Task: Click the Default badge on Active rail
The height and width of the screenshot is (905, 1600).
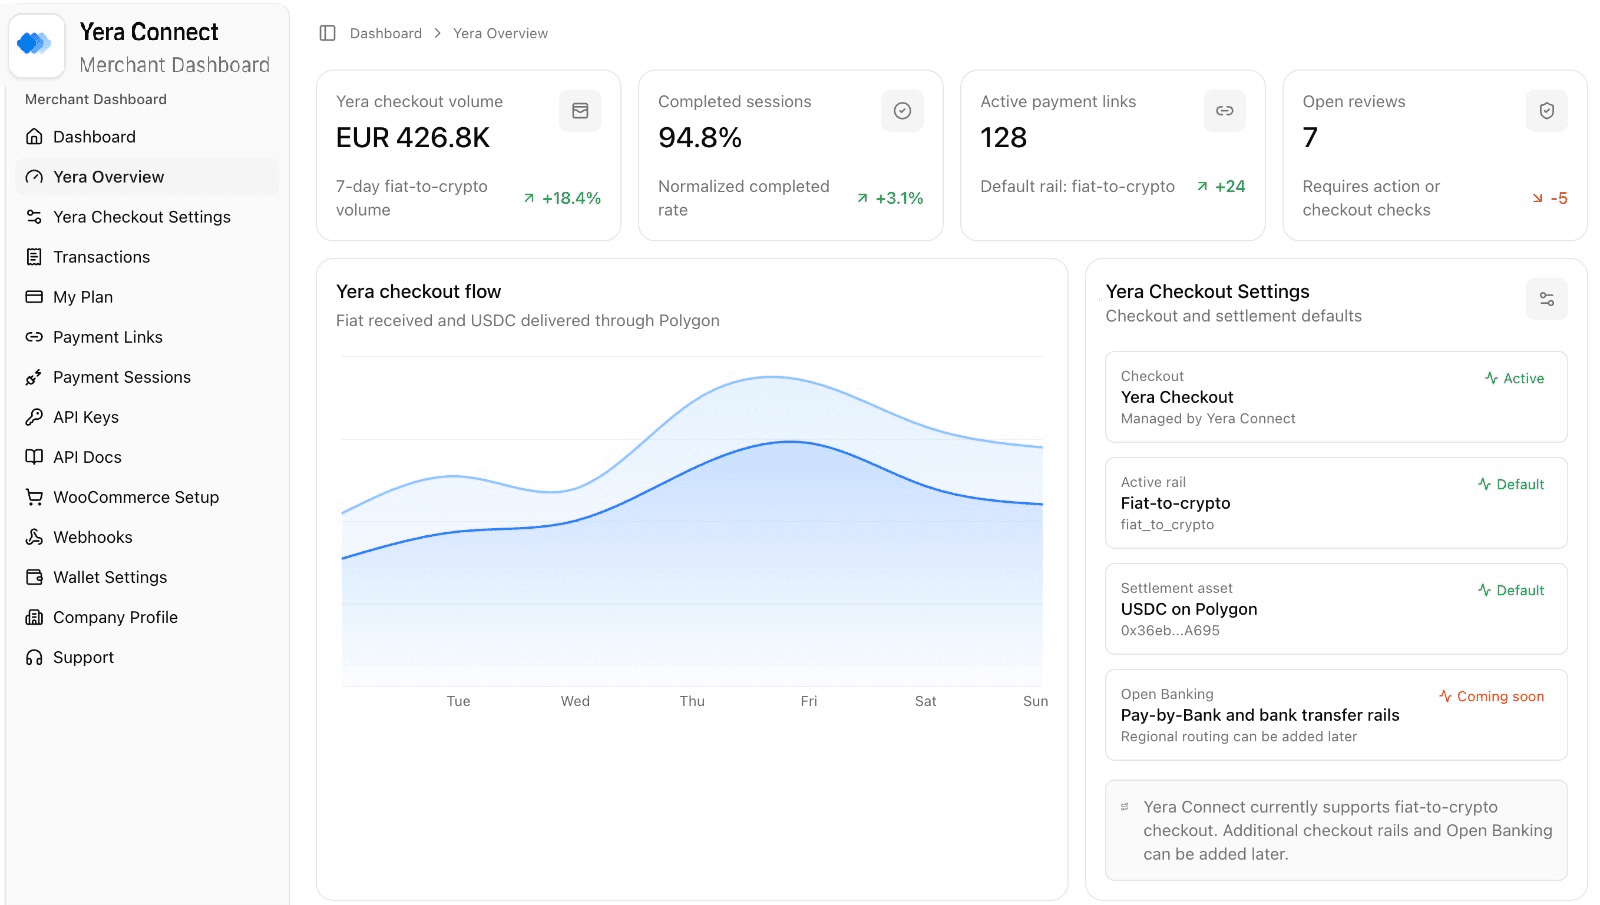Action: coord(1511,484)
